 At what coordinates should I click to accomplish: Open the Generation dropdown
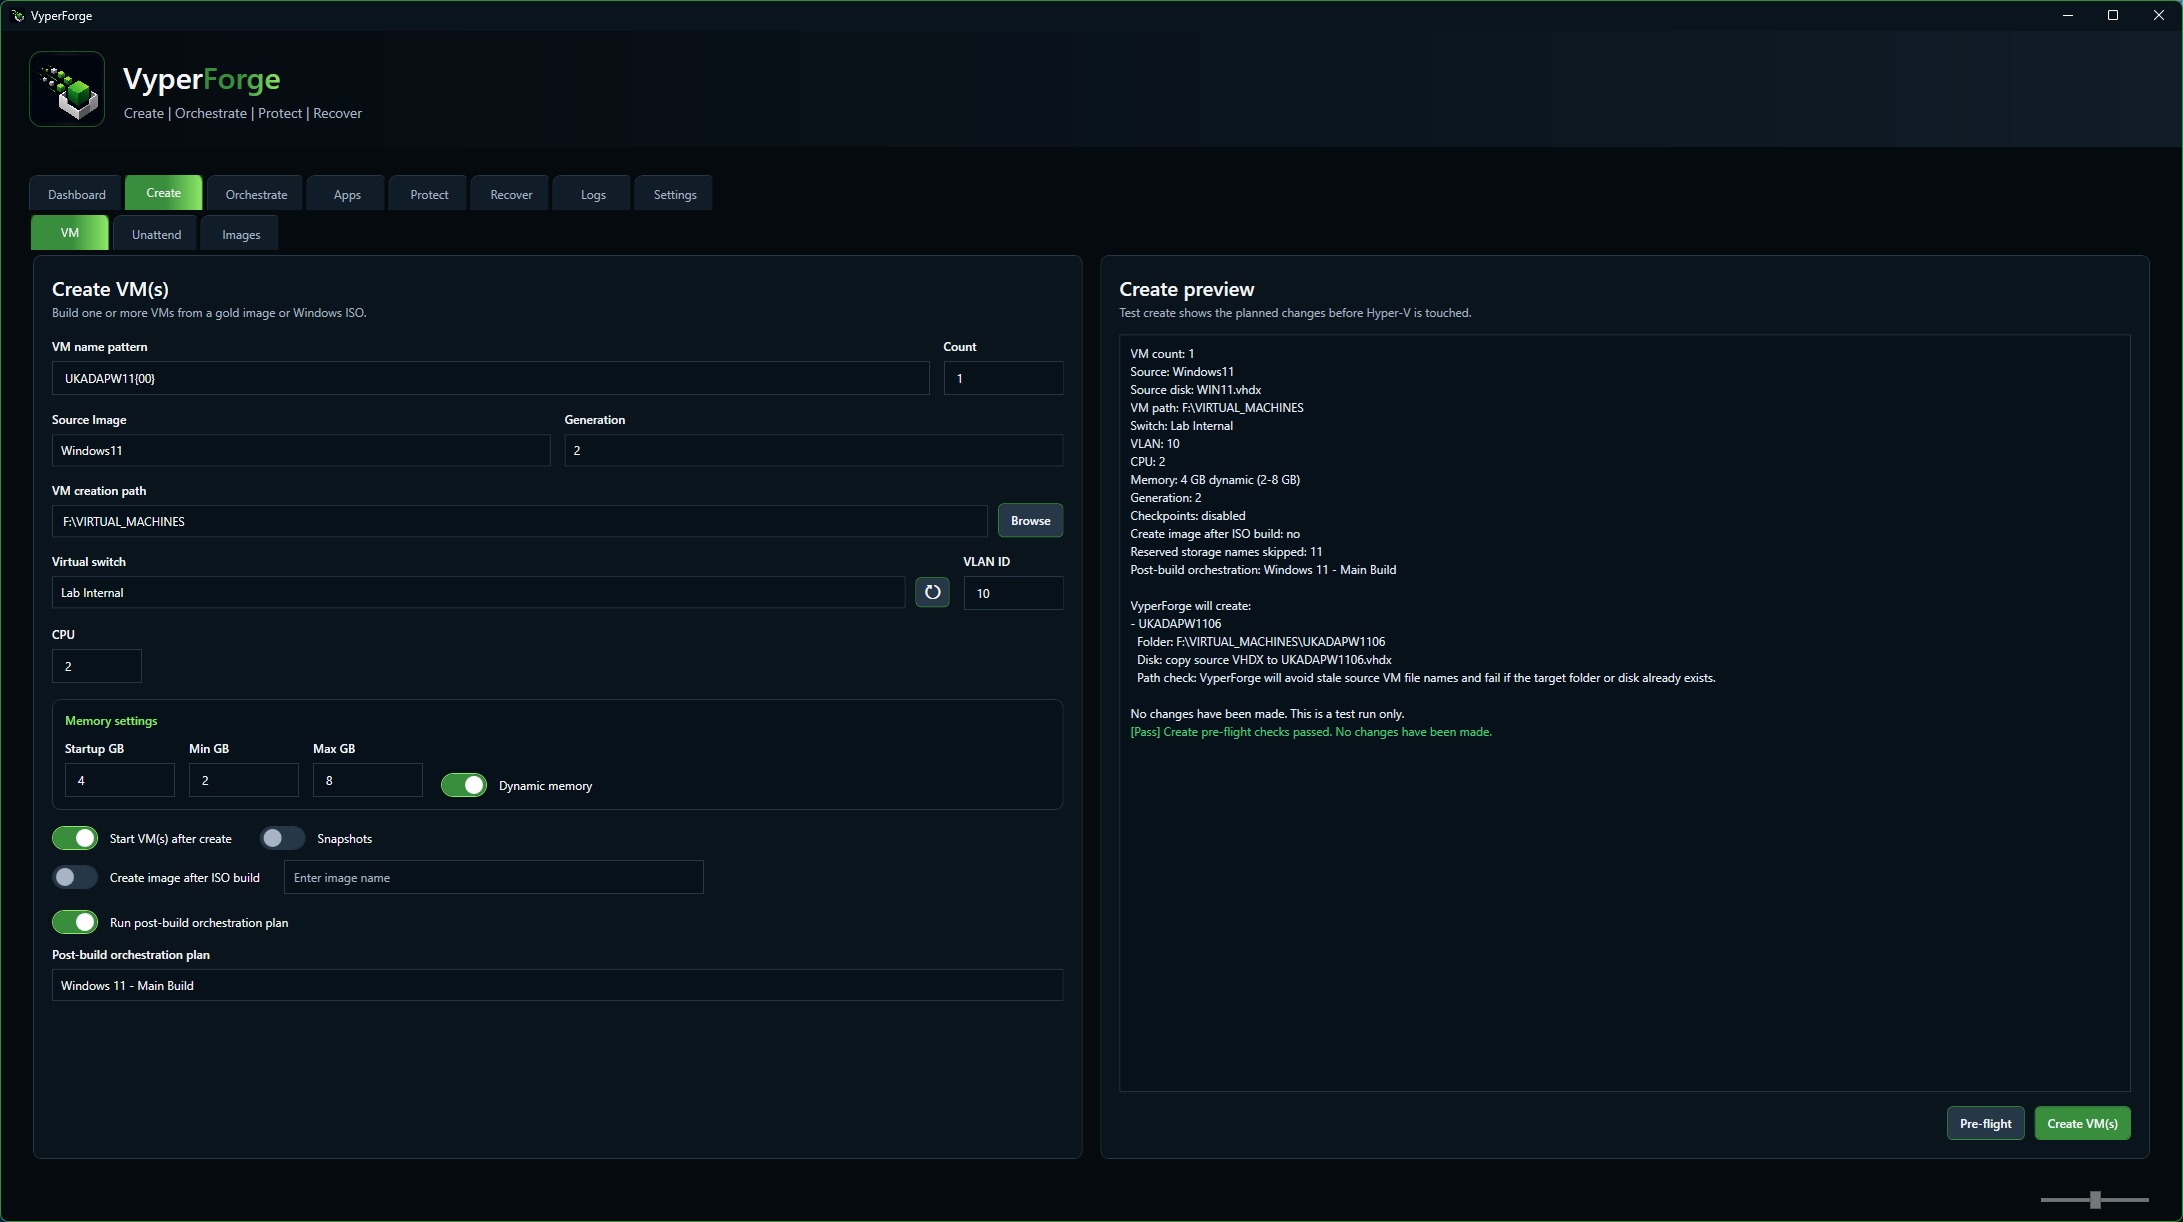click(x=813, y=450)
